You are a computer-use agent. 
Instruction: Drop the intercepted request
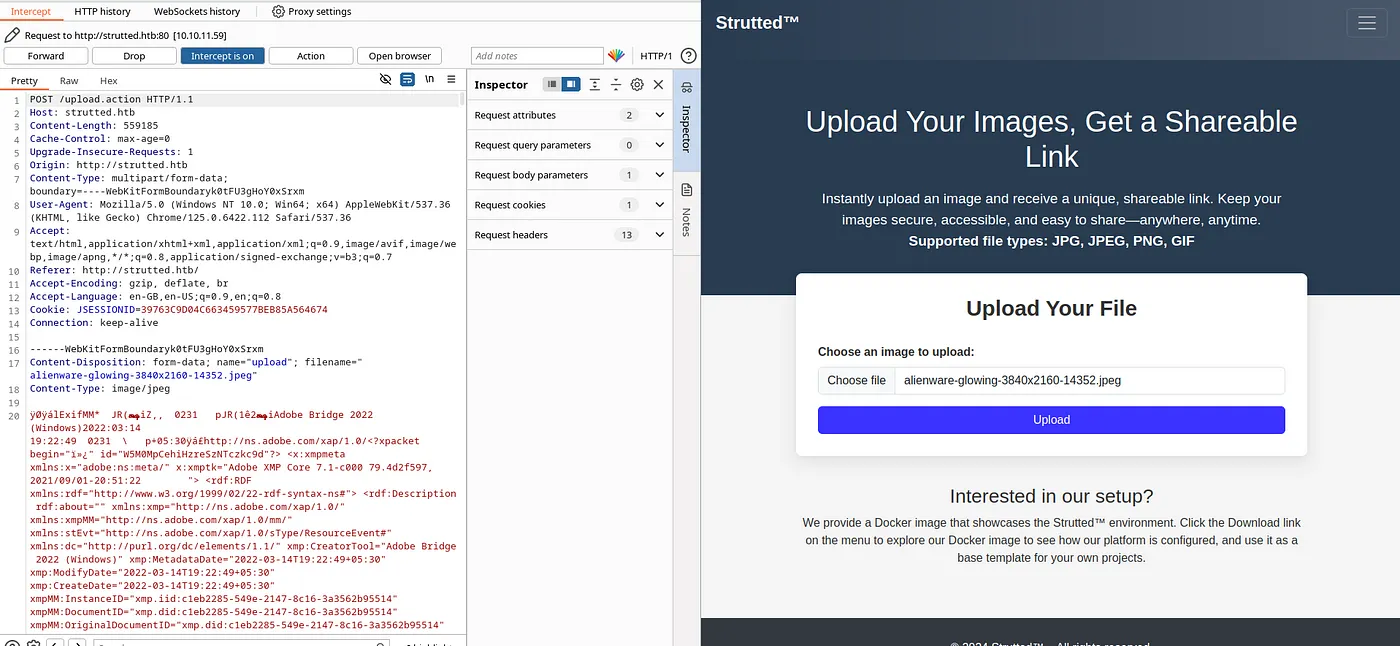(134, 56)
